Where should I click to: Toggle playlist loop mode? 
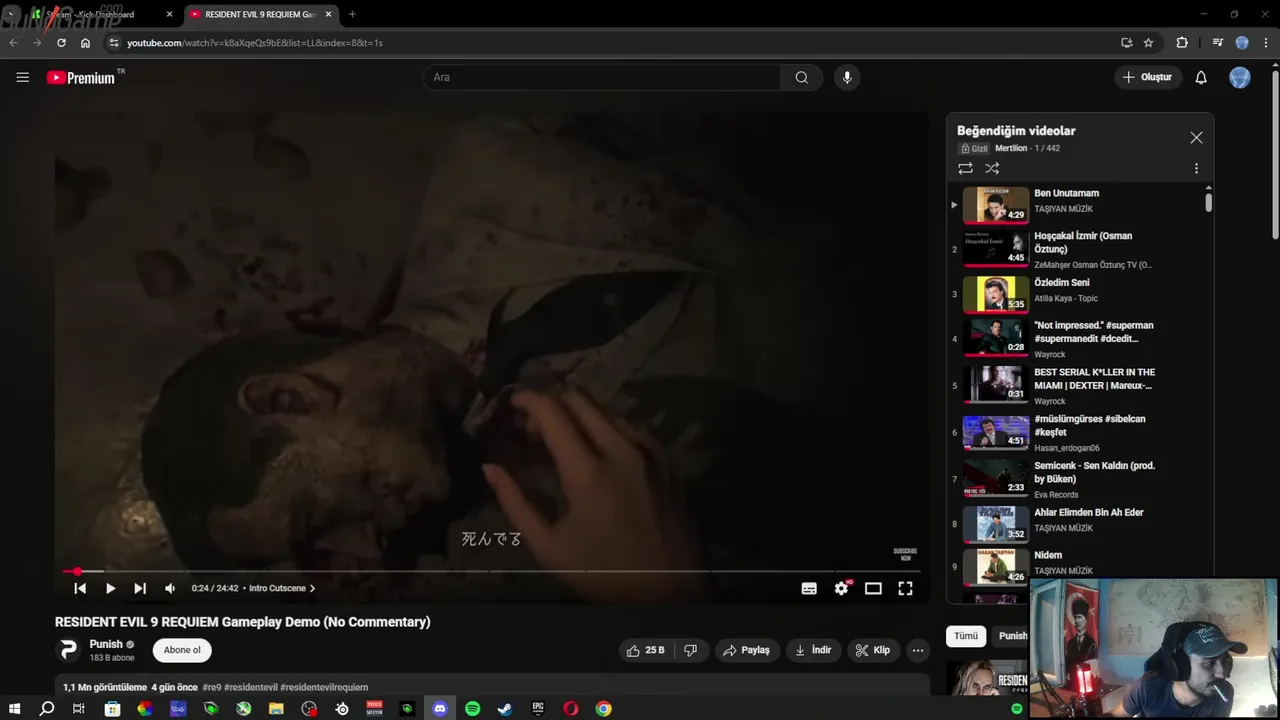click(x=965, y=169)
